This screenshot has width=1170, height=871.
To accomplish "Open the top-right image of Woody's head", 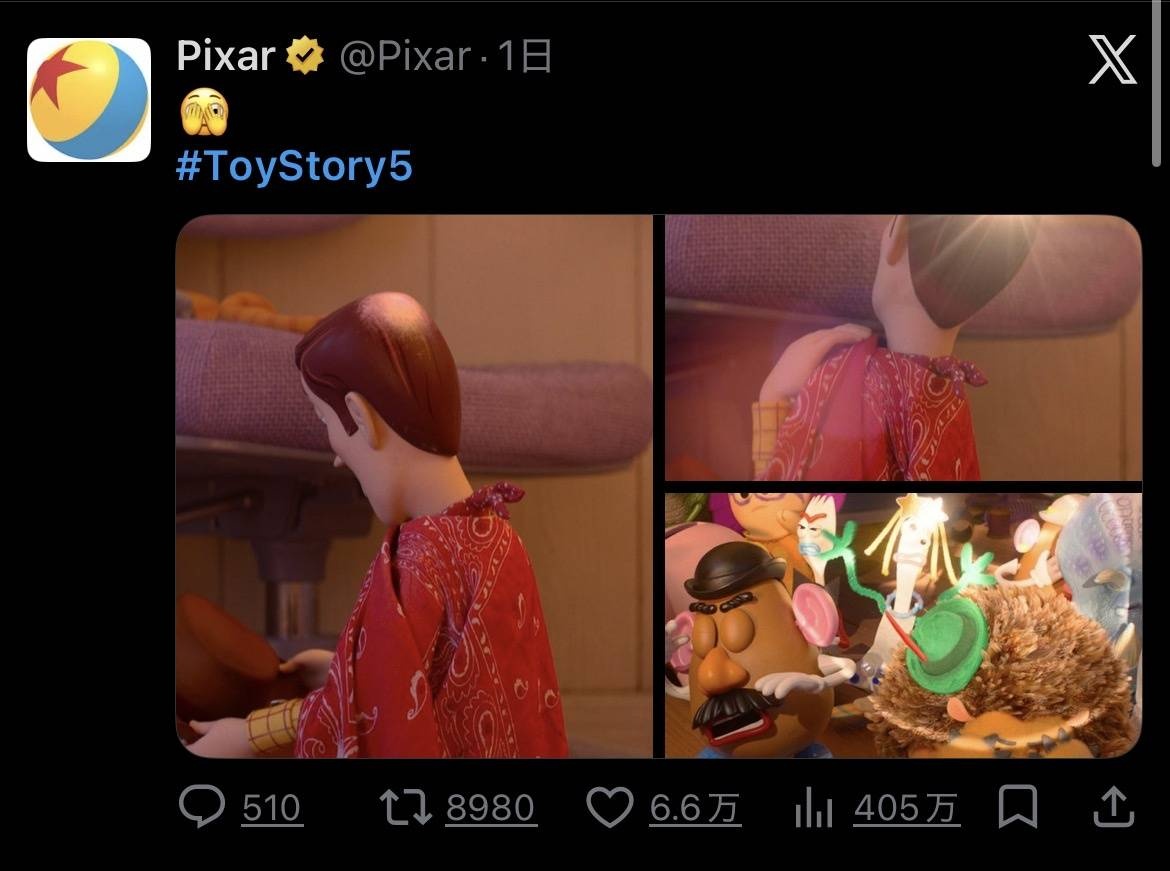I will [x=903, y=347].
